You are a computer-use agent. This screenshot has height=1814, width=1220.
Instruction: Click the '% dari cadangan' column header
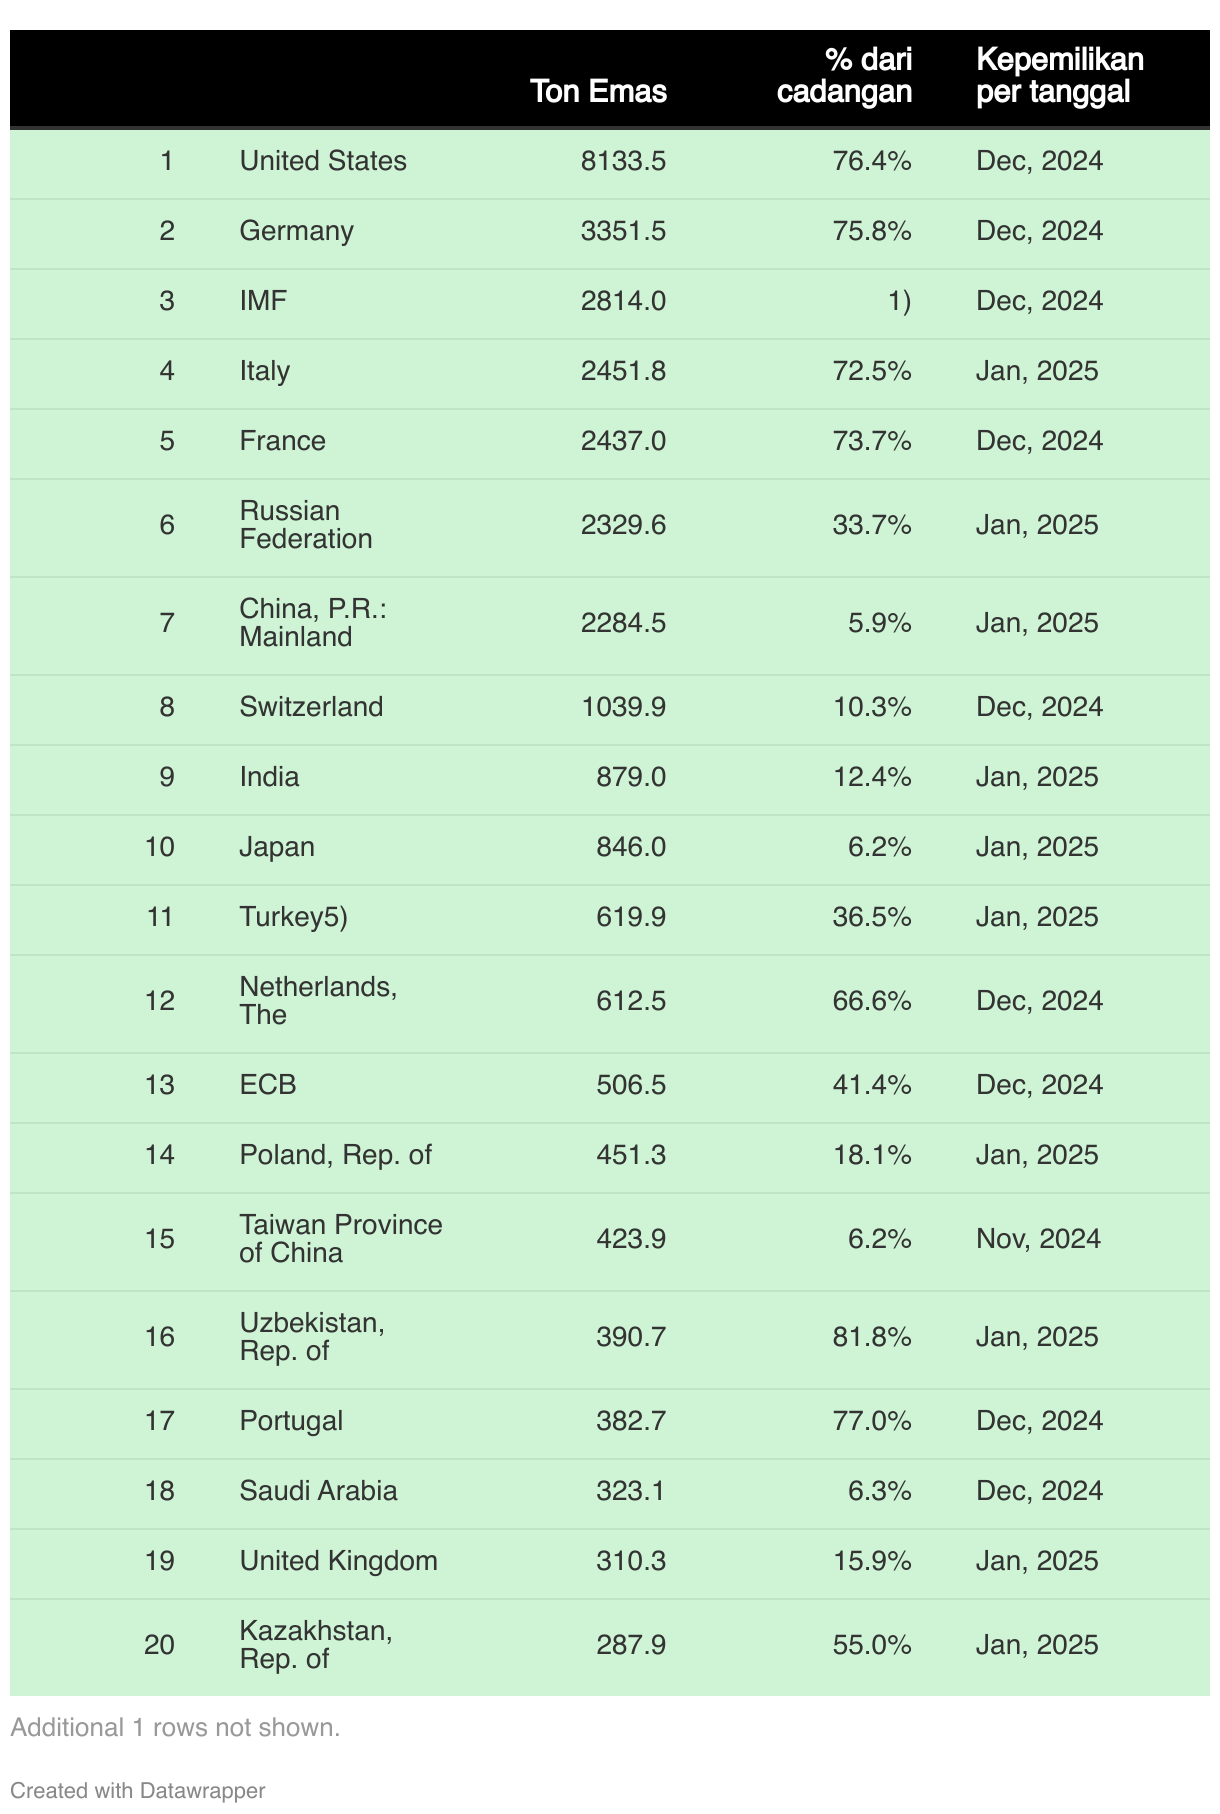click(x=845, y=76)
